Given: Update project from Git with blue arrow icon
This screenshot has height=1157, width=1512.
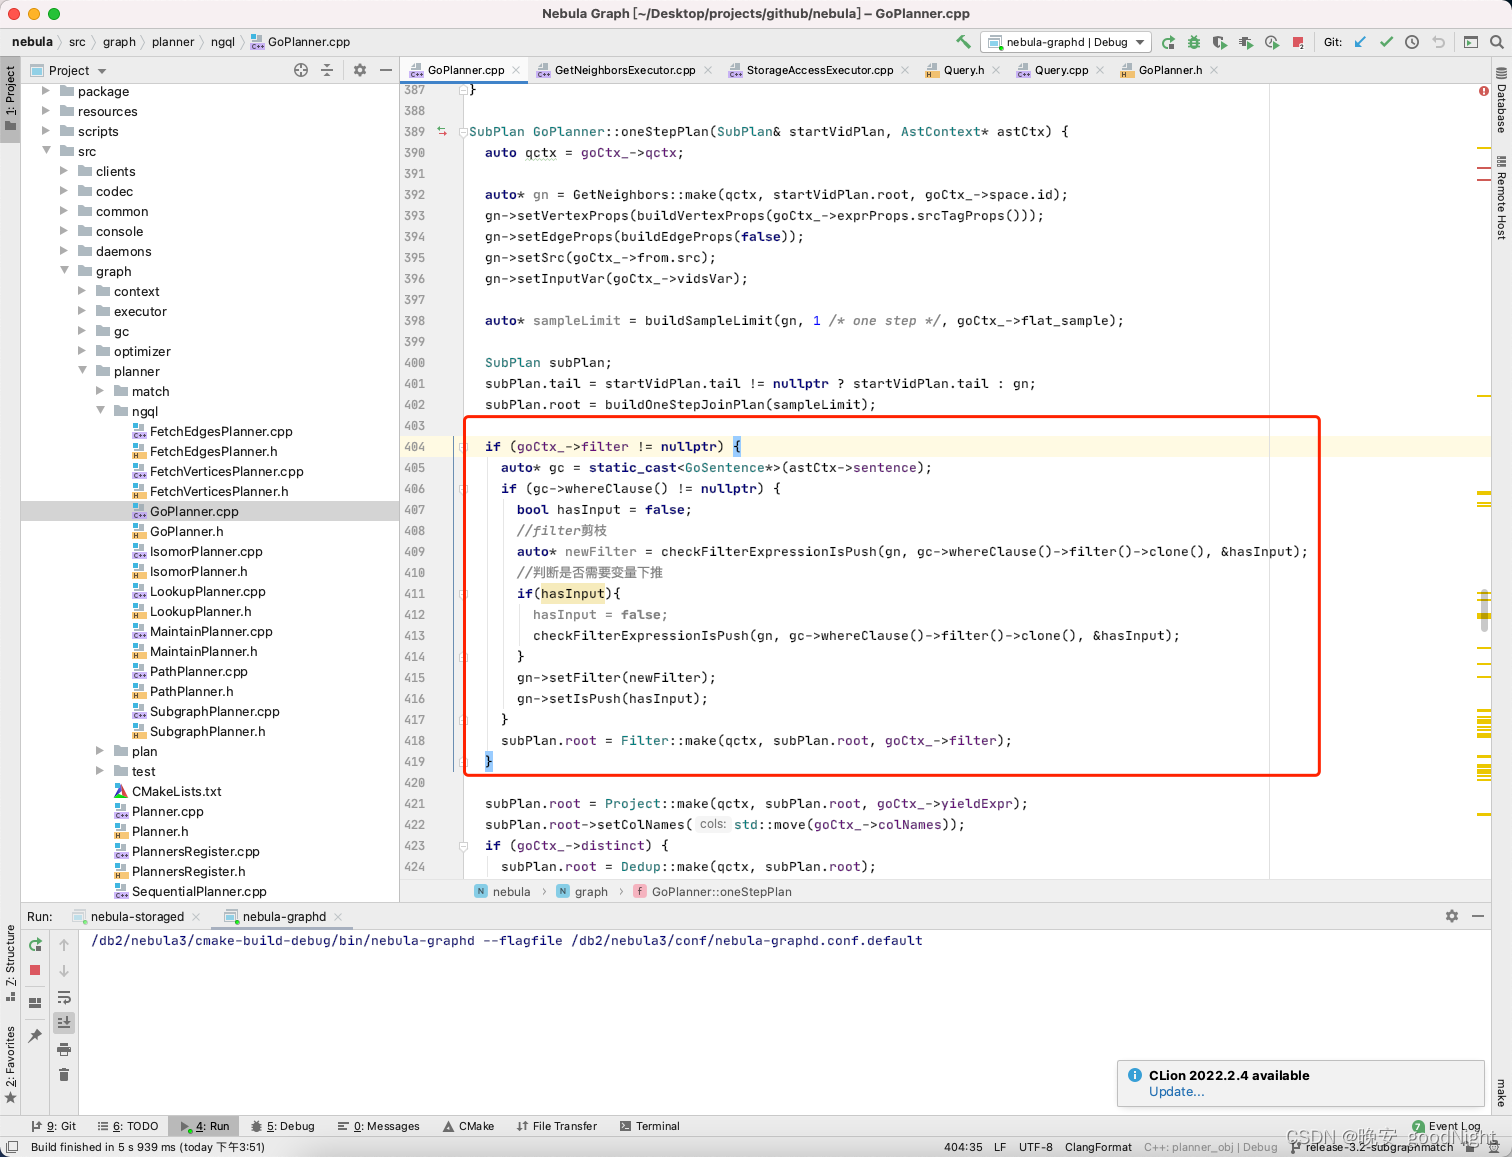Looking at the screenshot, I should [x=1360, y=42].
